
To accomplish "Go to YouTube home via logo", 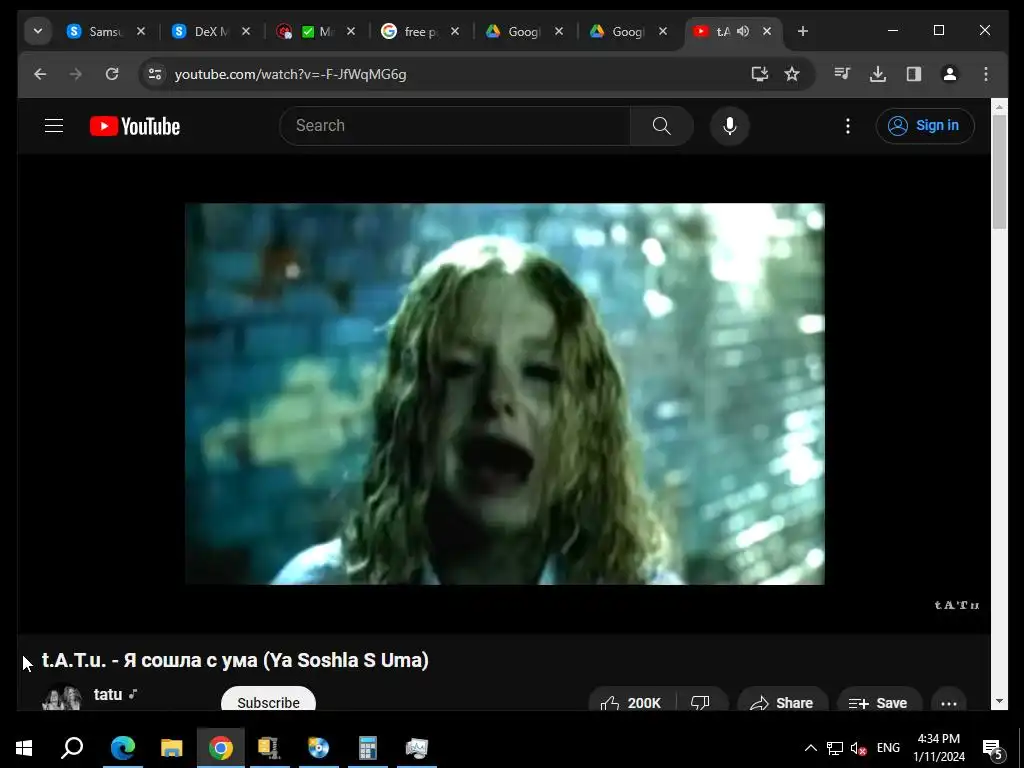I will [x=135, y=126].
